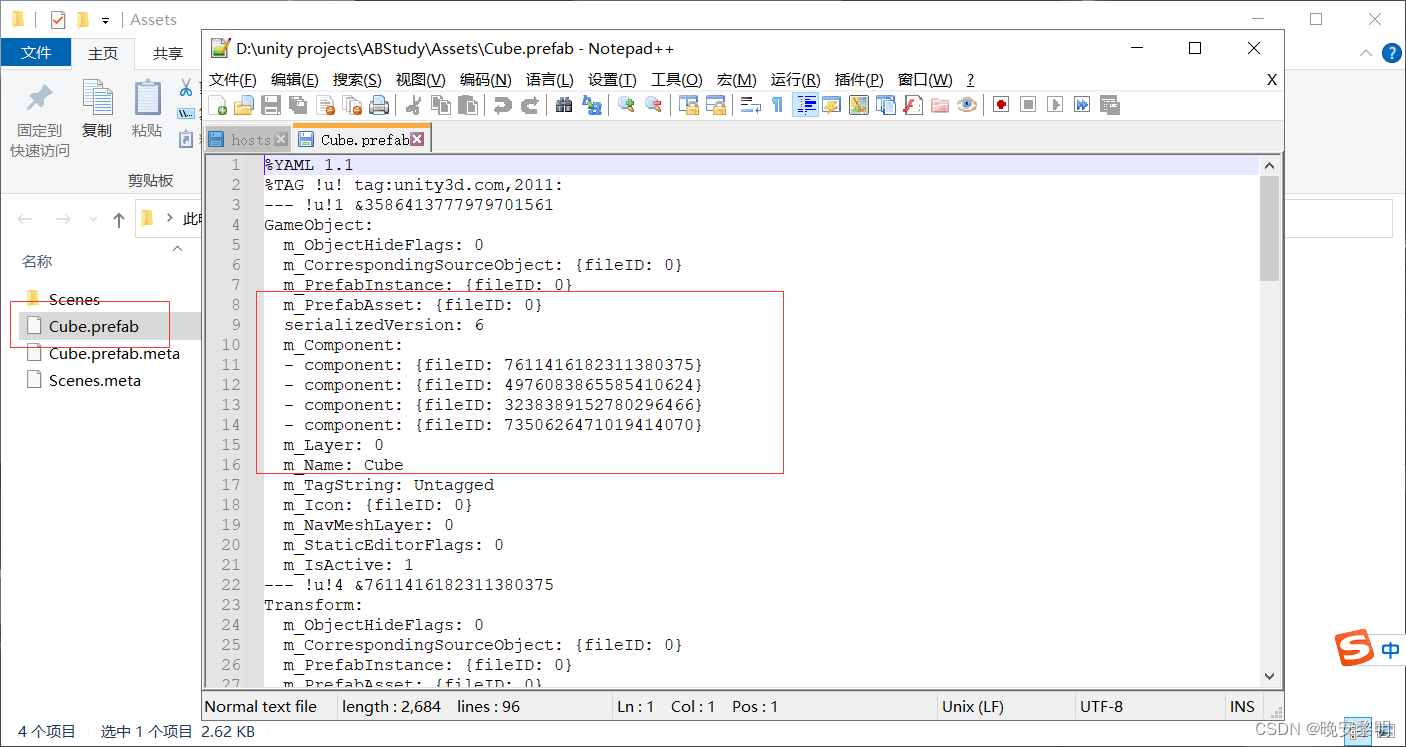Click the Zoom Out magnifier icon
Viewport: 1406px width, 747px height.
click(x=653, y=105)
